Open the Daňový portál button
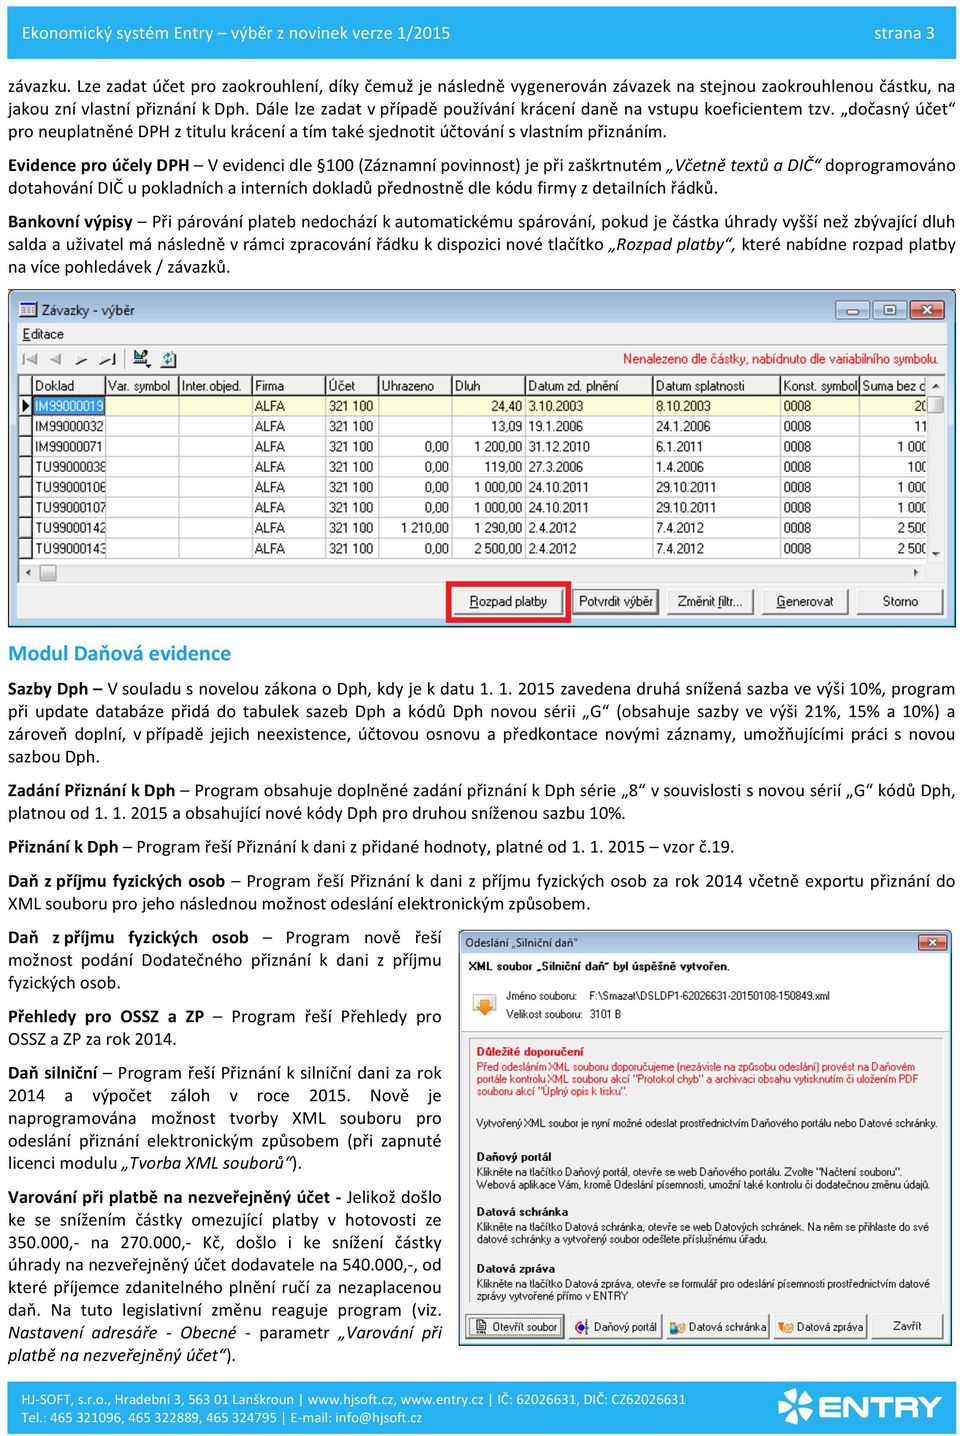 click(616, 1327)
